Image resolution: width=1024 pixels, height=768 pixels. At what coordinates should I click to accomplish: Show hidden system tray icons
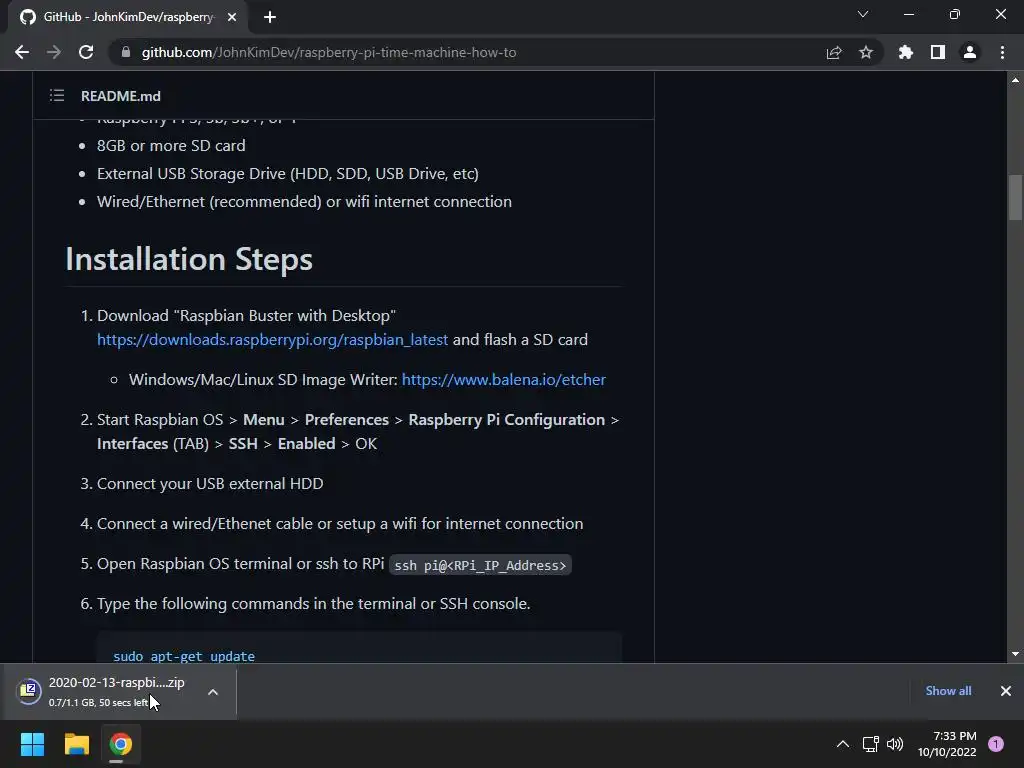(842, 744)
